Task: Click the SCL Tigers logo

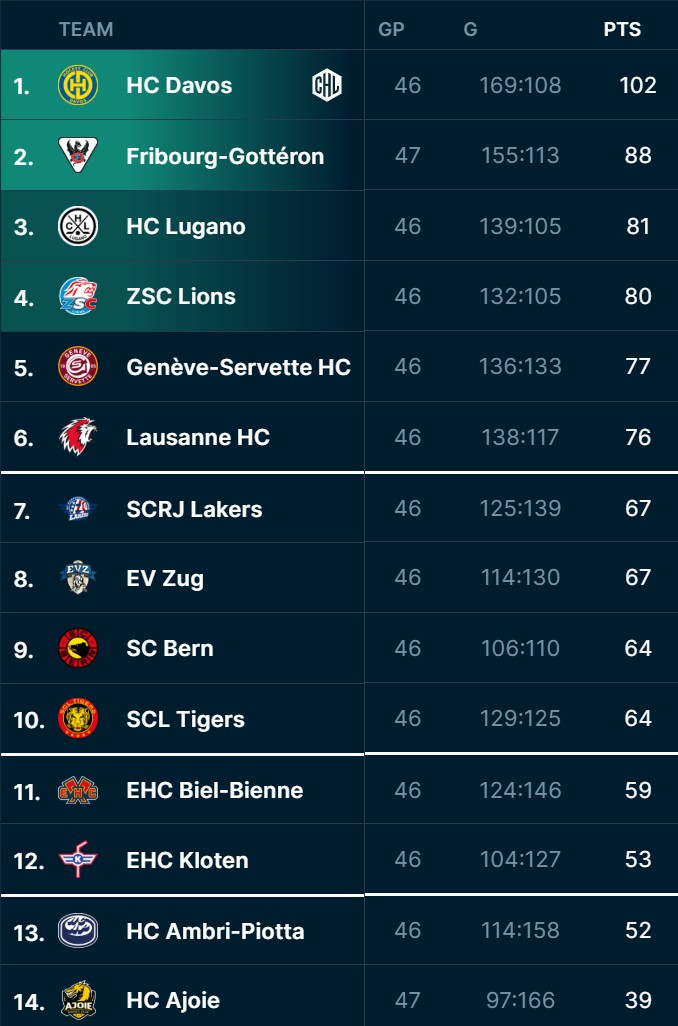Action: (x=78, y=718)
